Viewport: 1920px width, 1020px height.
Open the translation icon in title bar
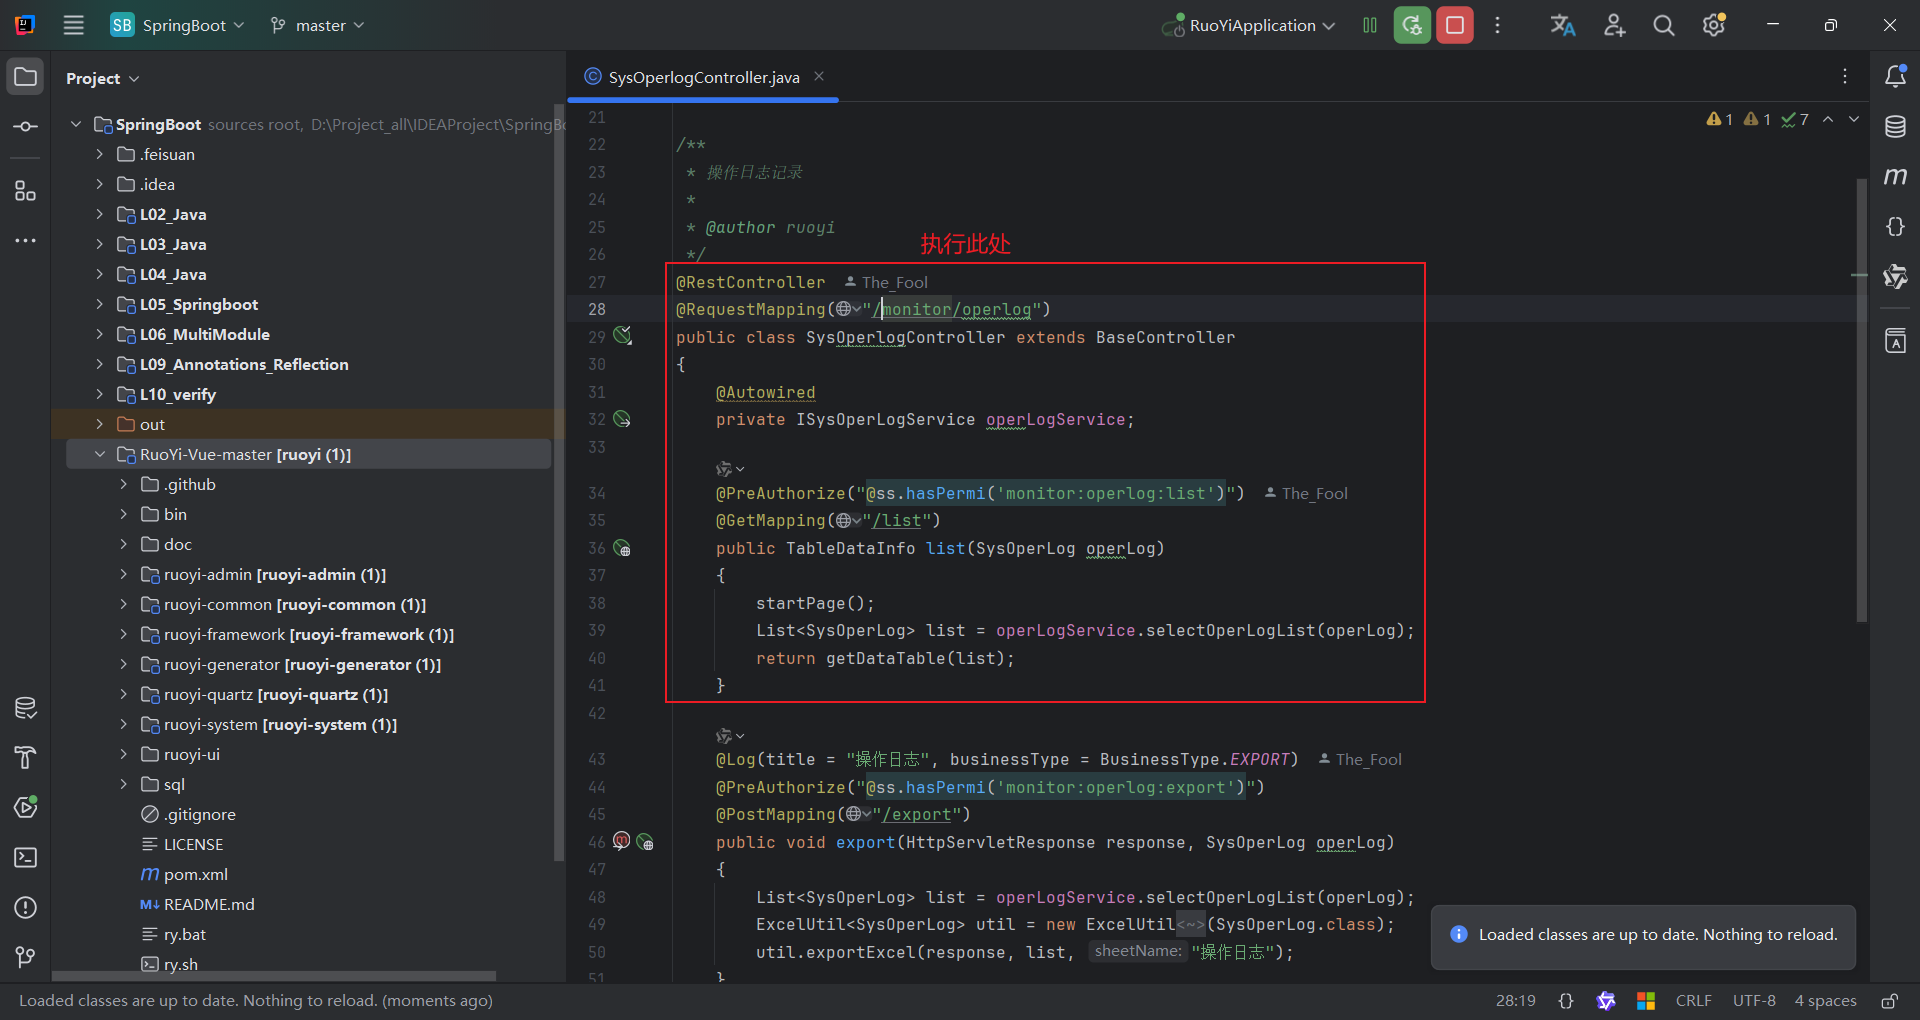coord(1563,25)
